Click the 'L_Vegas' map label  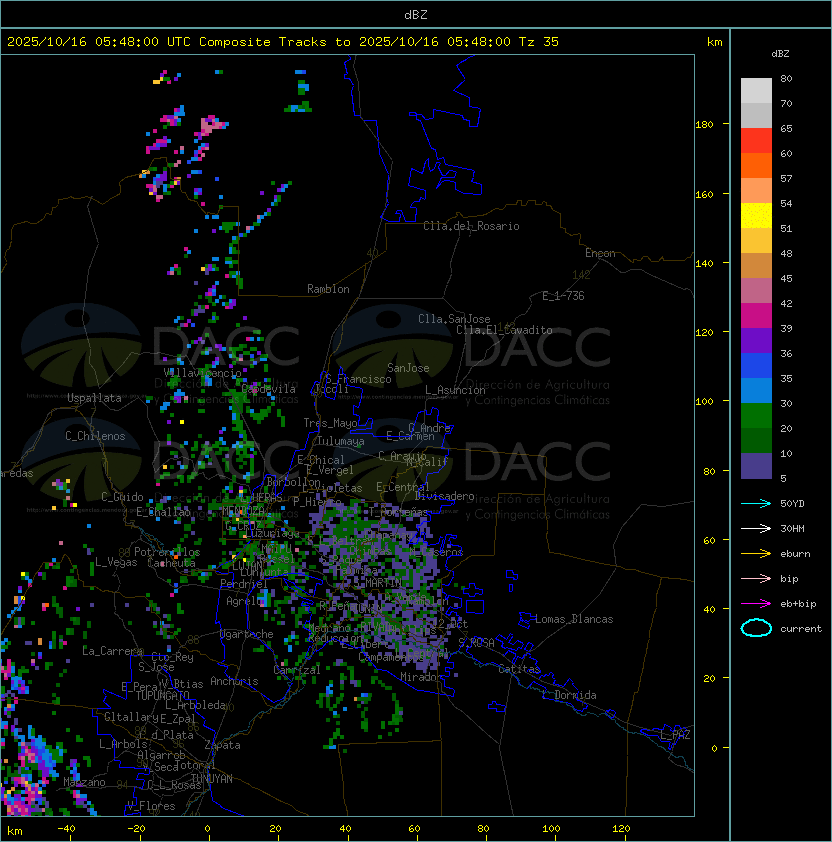[116, 562]
